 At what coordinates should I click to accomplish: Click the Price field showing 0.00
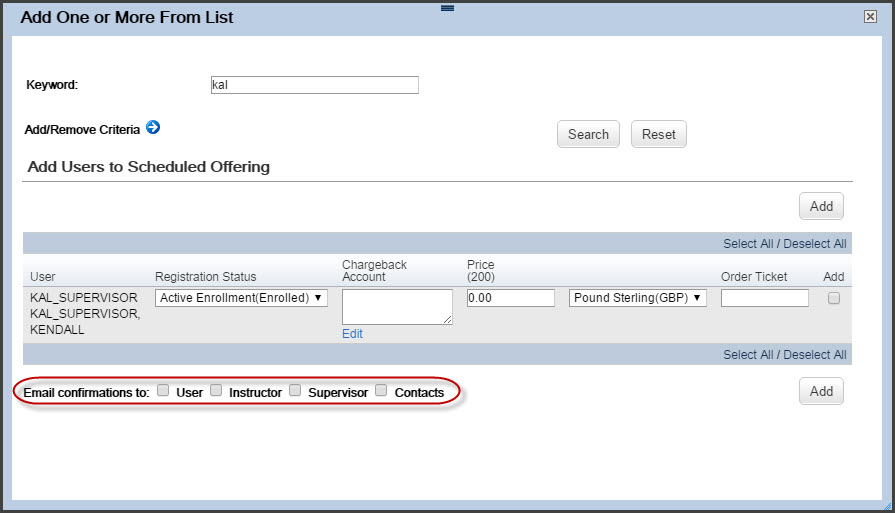pos(511,298)
